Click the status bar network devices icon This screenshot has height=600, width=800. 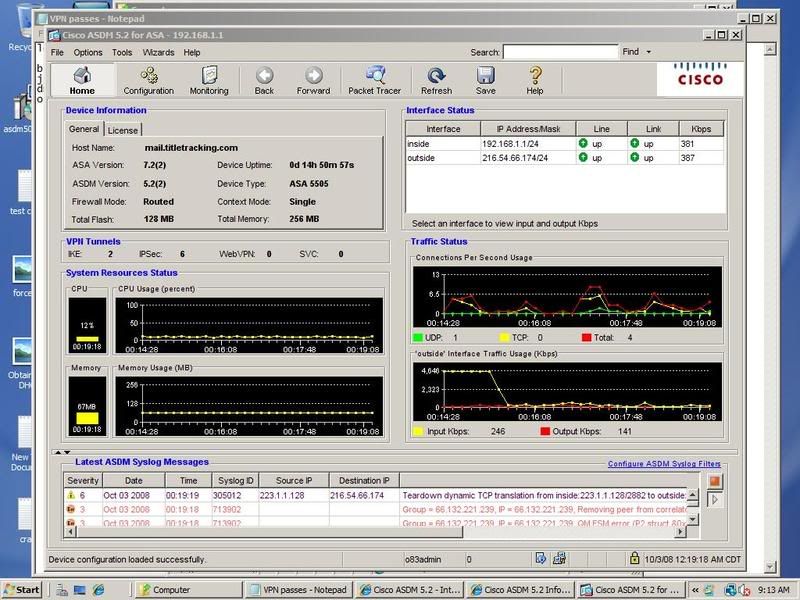coord(559,559)
